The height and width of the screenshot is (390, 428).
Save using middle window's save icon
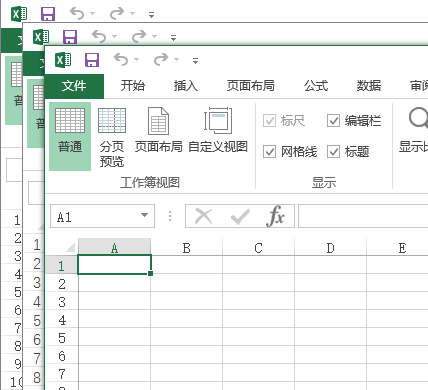click(70, 37)
